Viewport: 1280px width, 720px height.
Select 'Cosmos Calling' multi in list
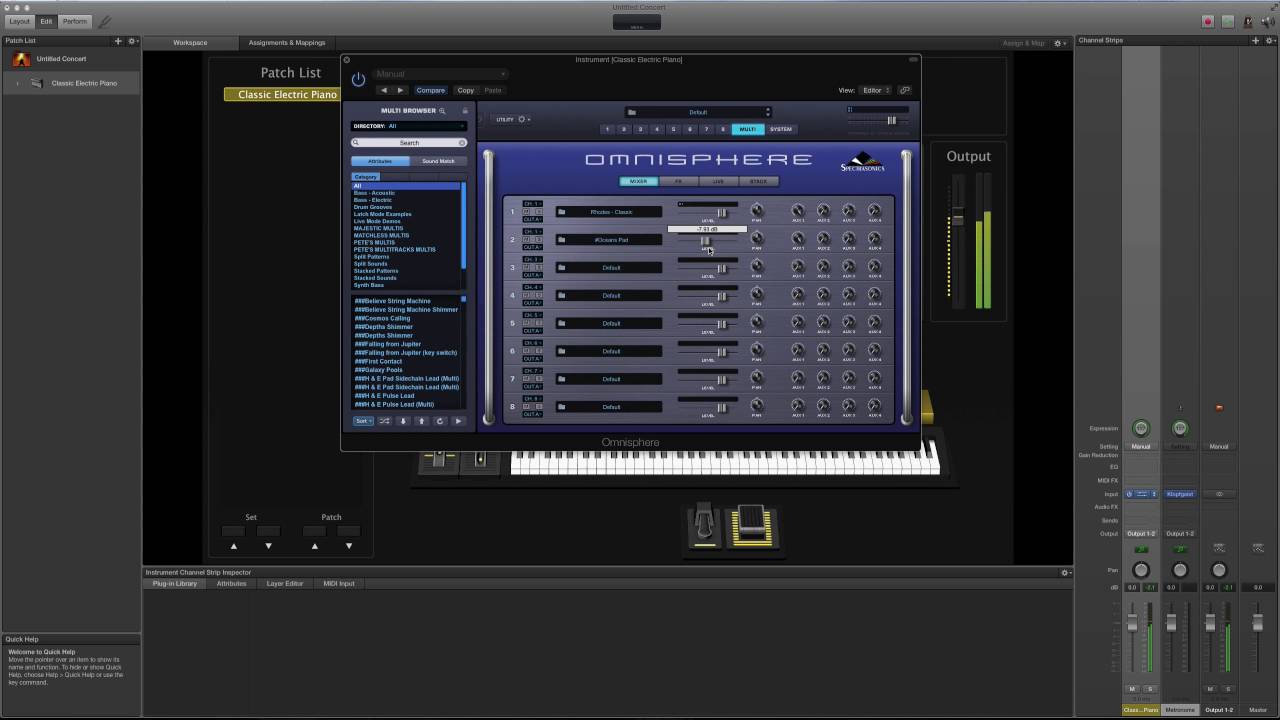[382, 318]
